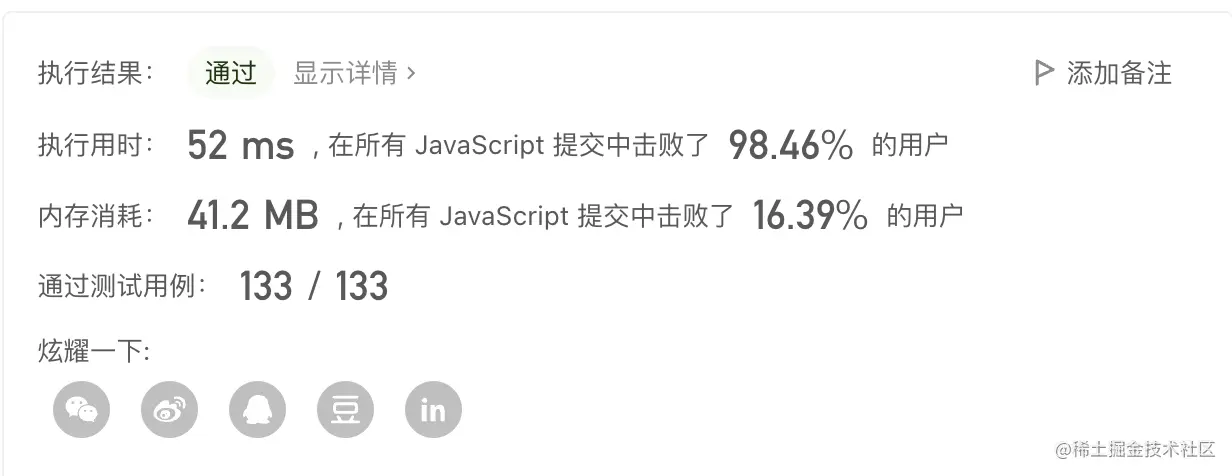Share result via LinkedIn icon

tap(433, 410)
